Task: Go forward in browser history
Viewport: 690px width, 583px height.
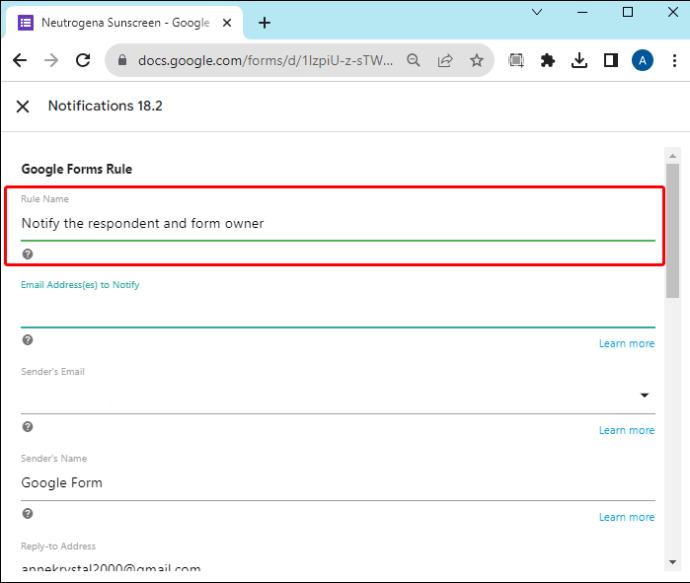Action: click(x=51, y=60)
